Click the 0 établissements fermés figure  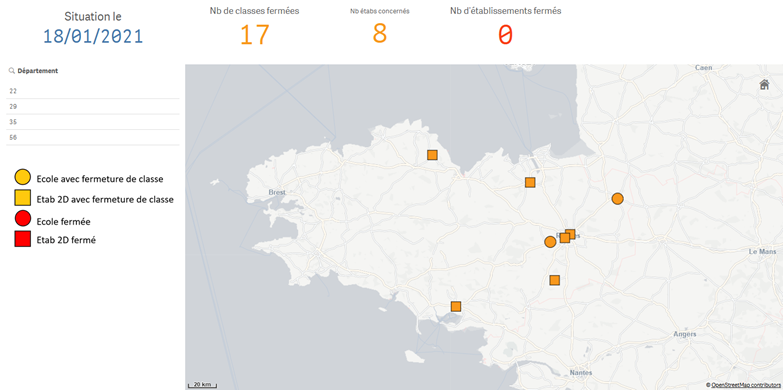point(505,35)
